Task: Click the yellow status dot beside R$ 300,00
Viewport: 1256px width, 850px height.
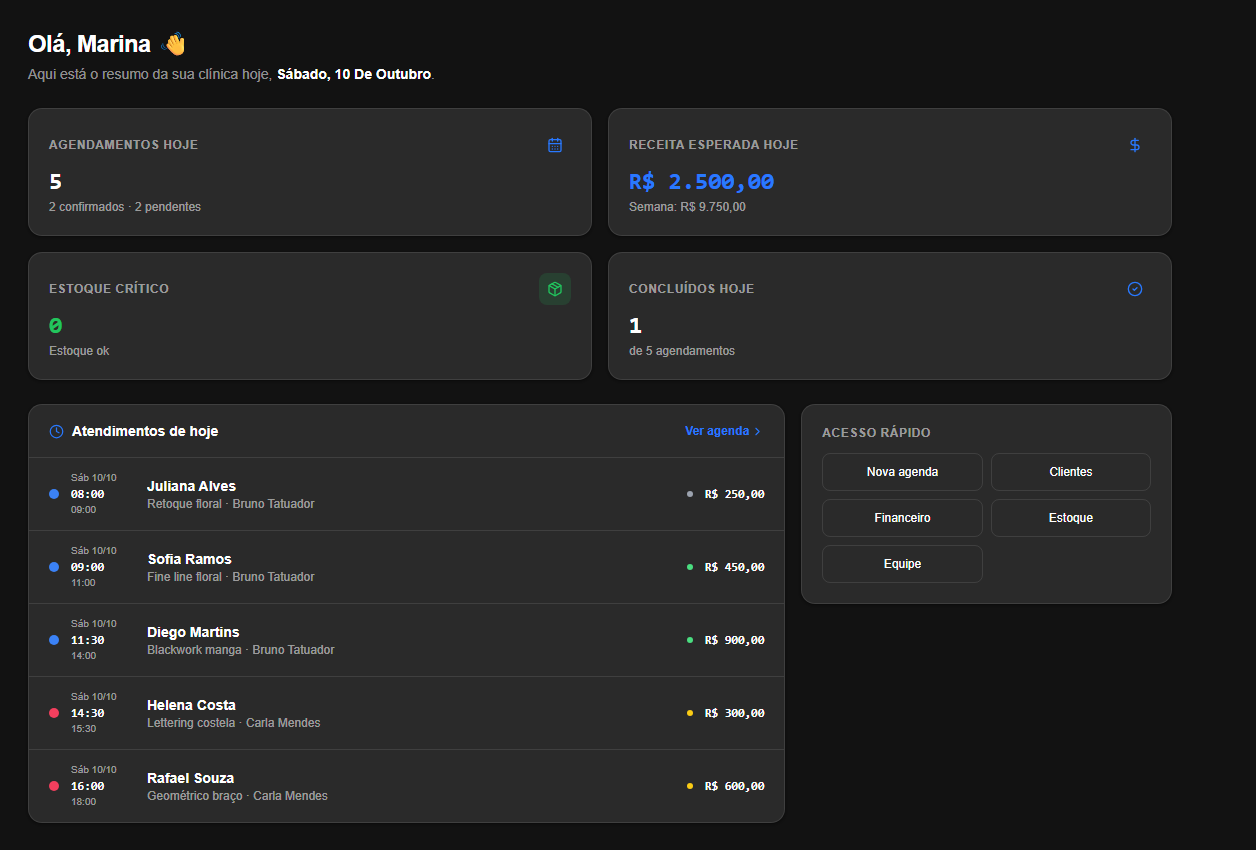Action: (690, 713)
